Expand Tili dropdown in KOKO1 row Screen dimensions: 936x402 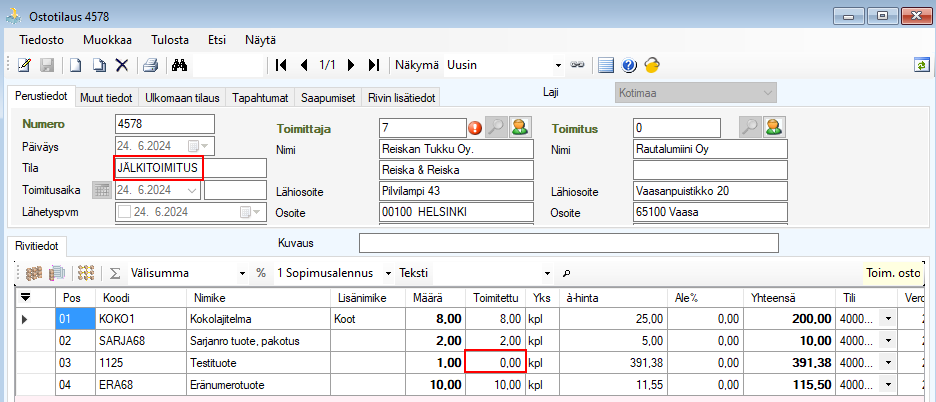click(884, 319)
